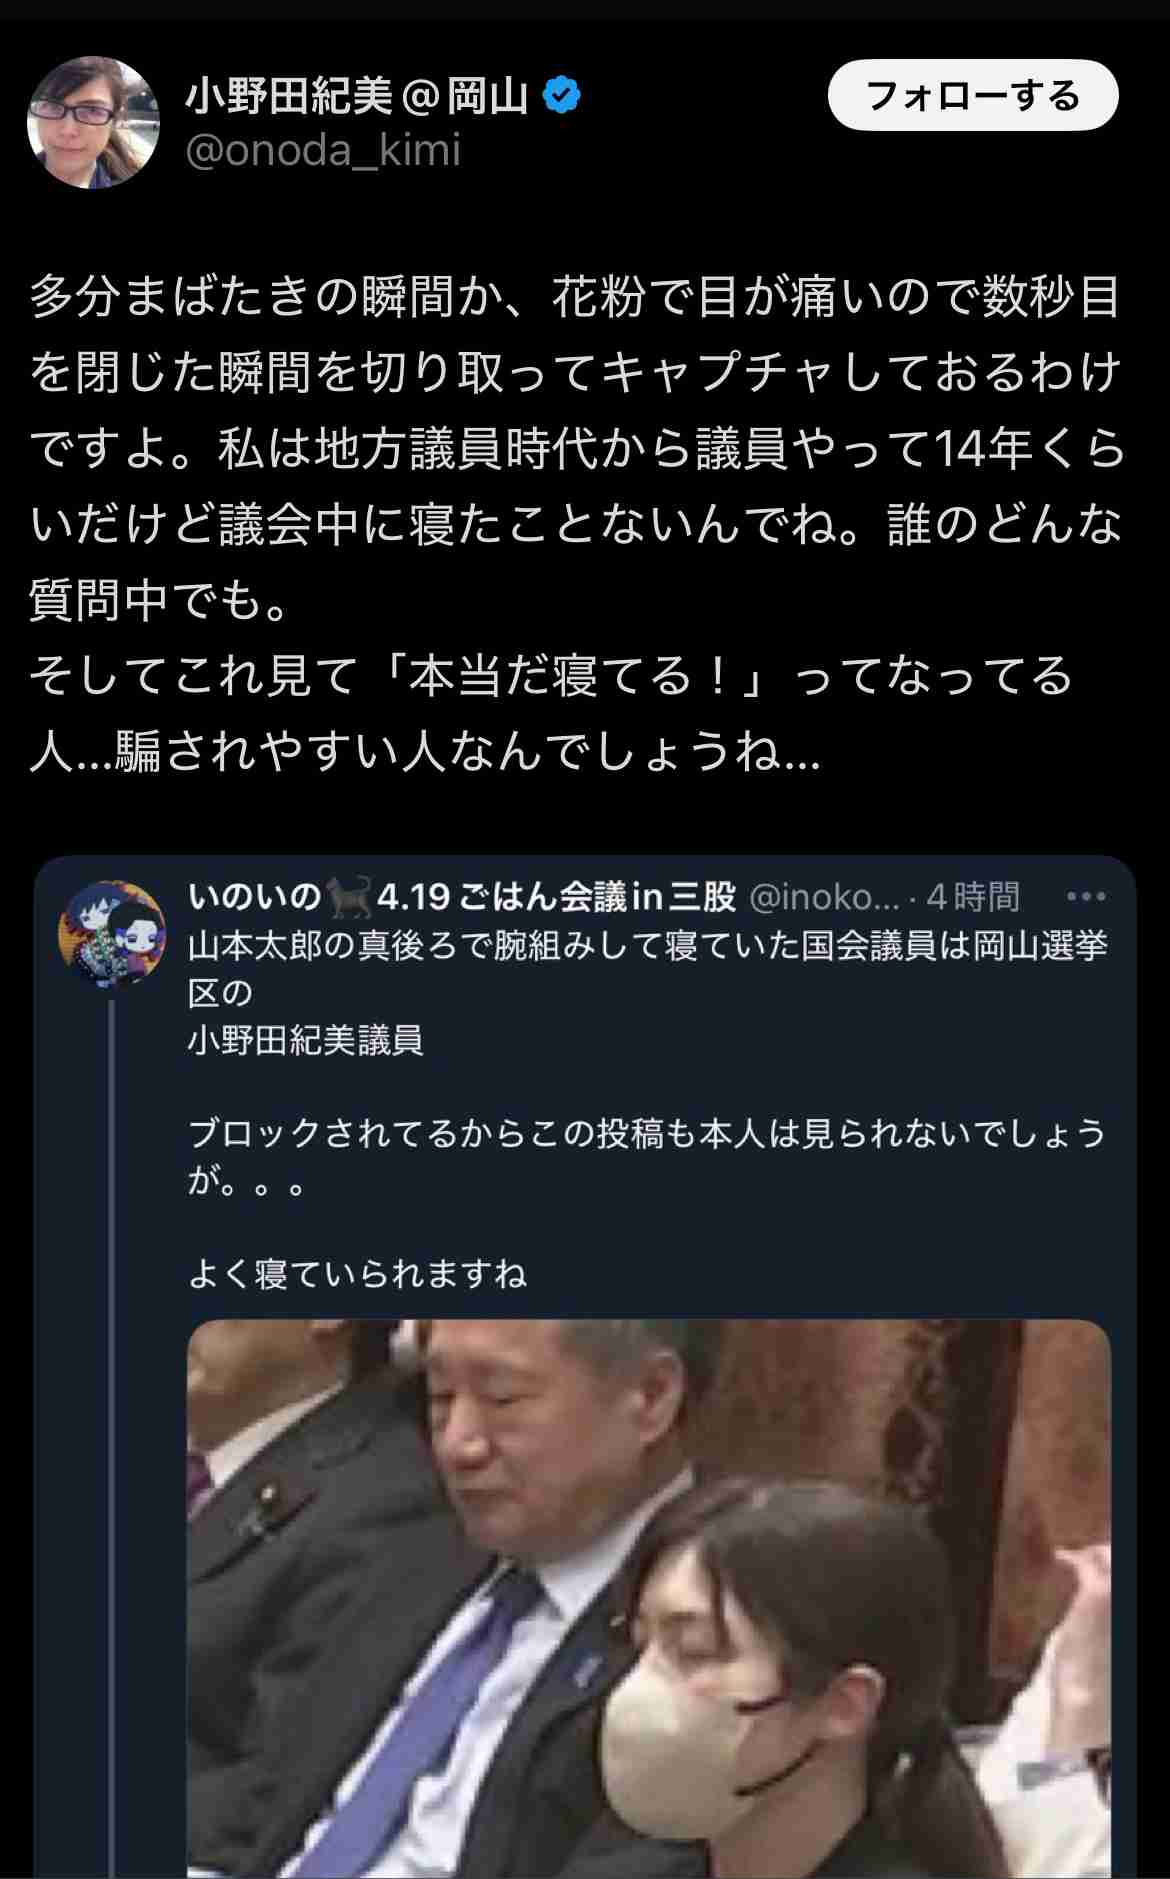Open the quoted tweet's three-dot menu
Image resolution: width=1170 pixels, height=1879 pixels.
tap(1086, 897)
